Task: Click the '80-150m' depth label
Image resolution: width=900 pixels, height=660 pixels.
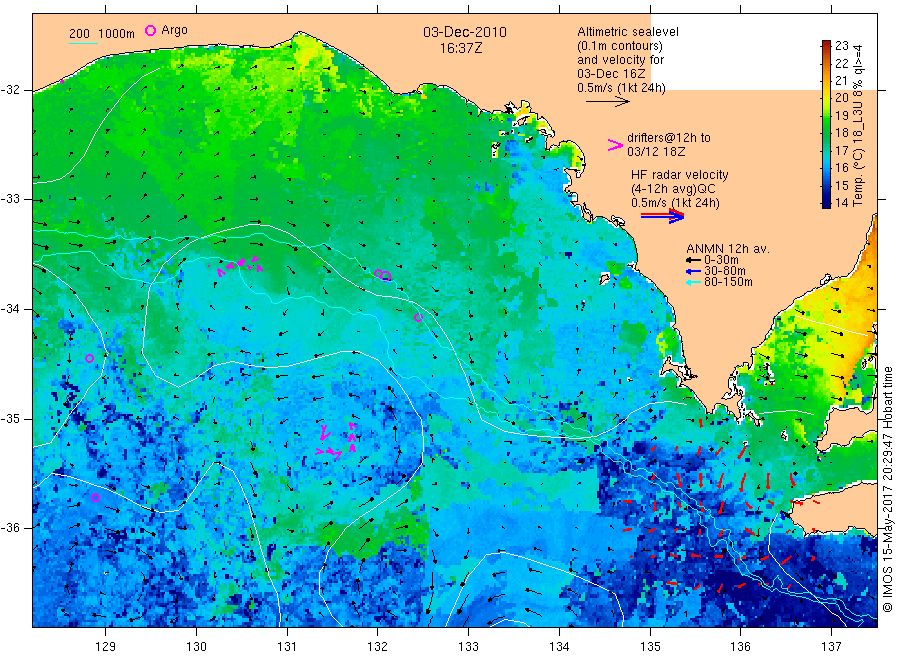Action: click(x=728, y=282)
